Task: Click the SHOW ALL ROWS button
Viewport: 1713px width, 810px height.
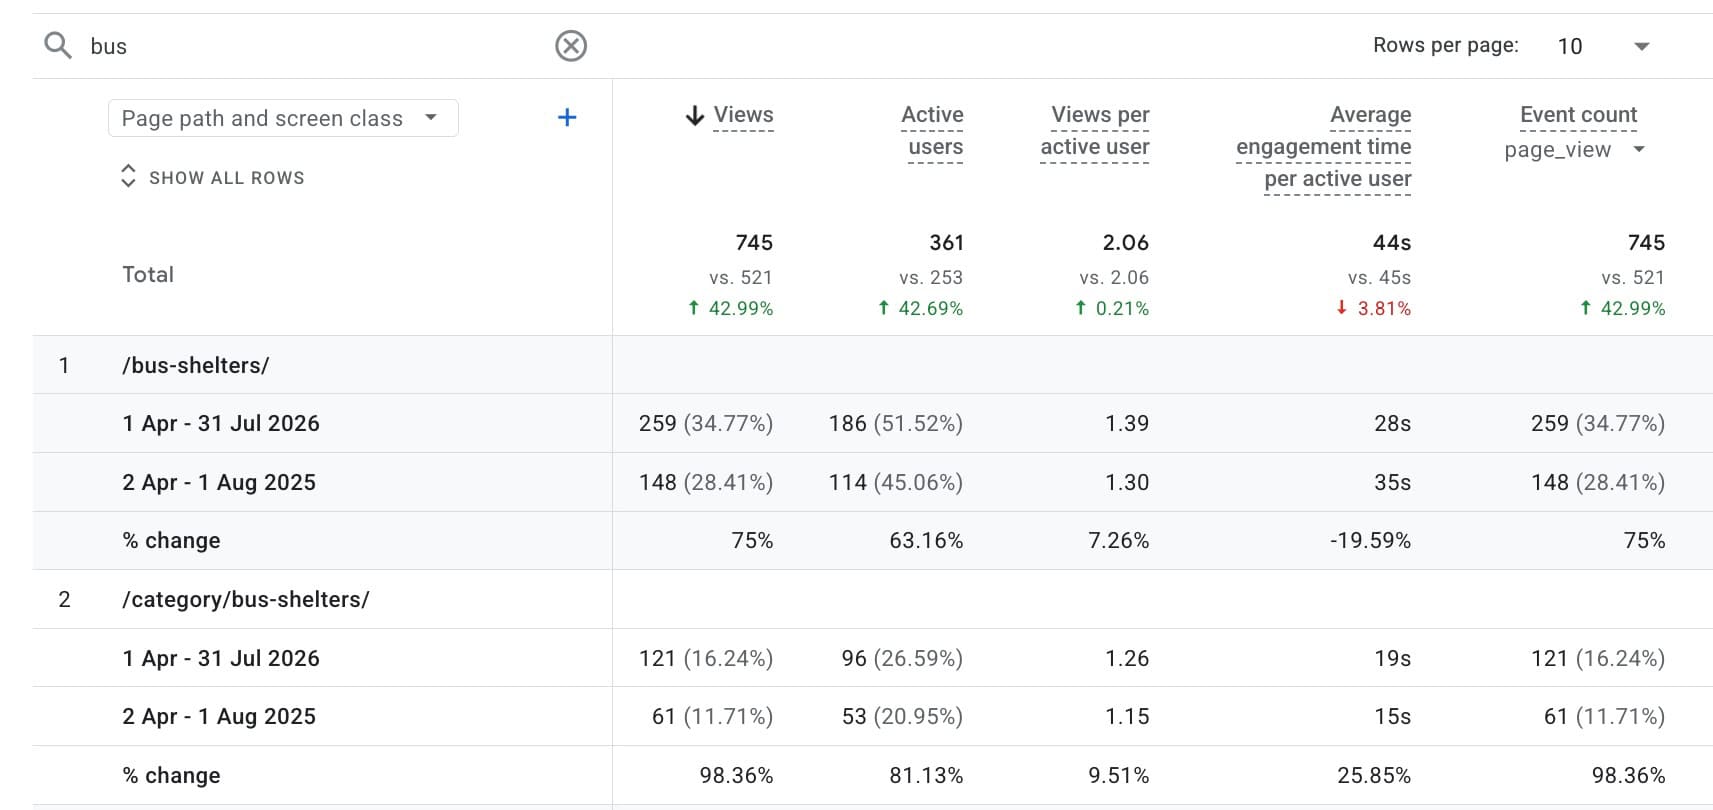Action: (212, 177)
